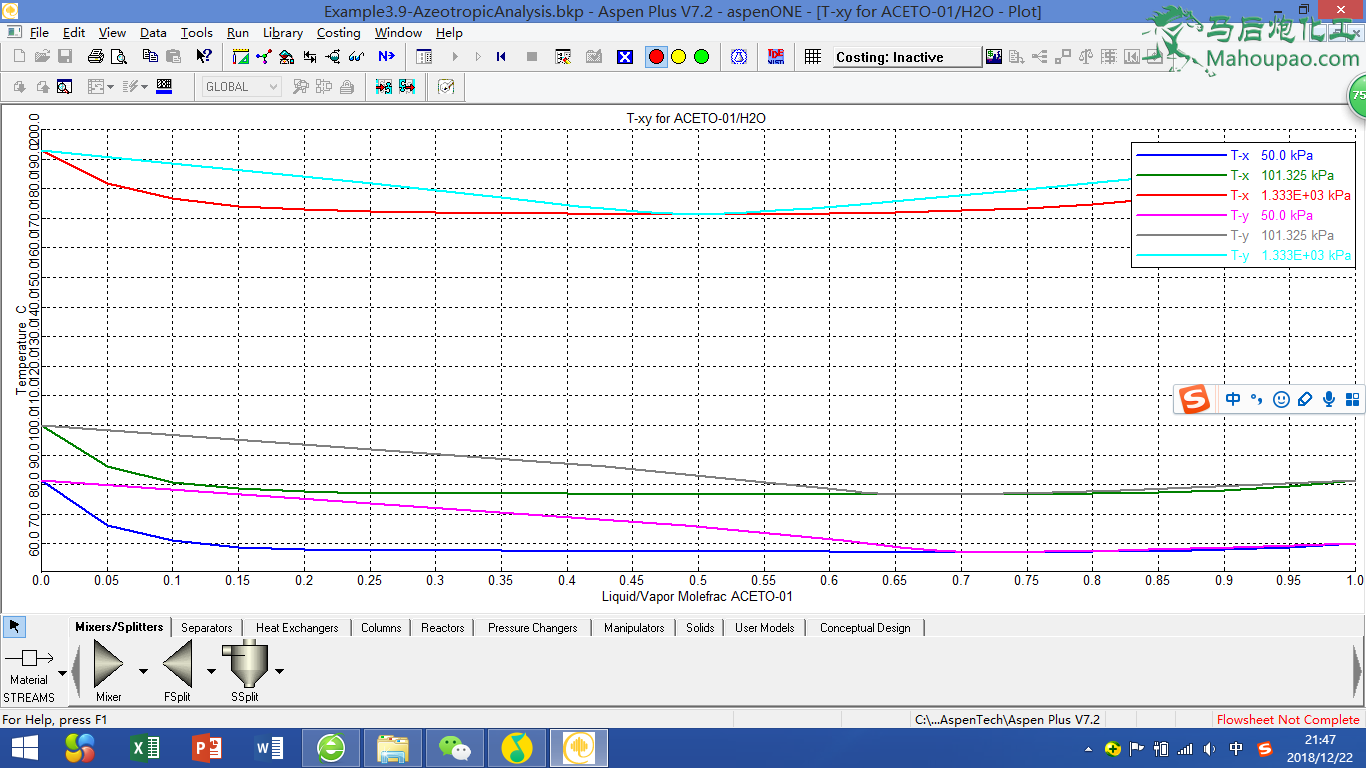Click the second red-arrow stream icon

coord(407,87)
